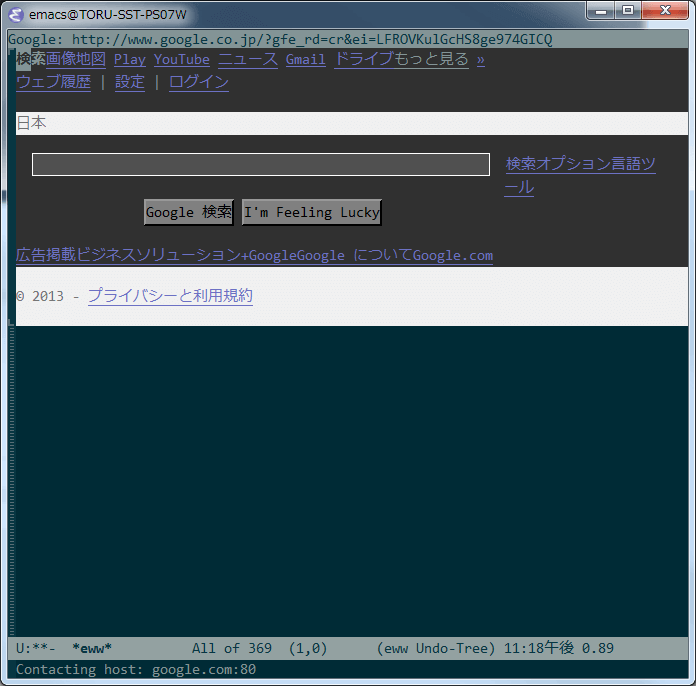Open the プライバシーと利用規約 link
Image resolution: width=696 pixels, height=686 pixels.
[170, 296]
